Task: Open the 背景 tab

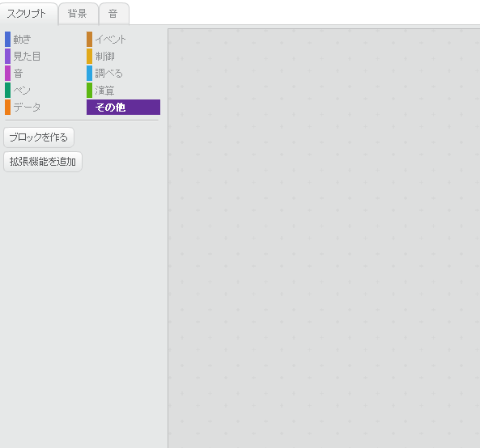Action: coord(78,14)
